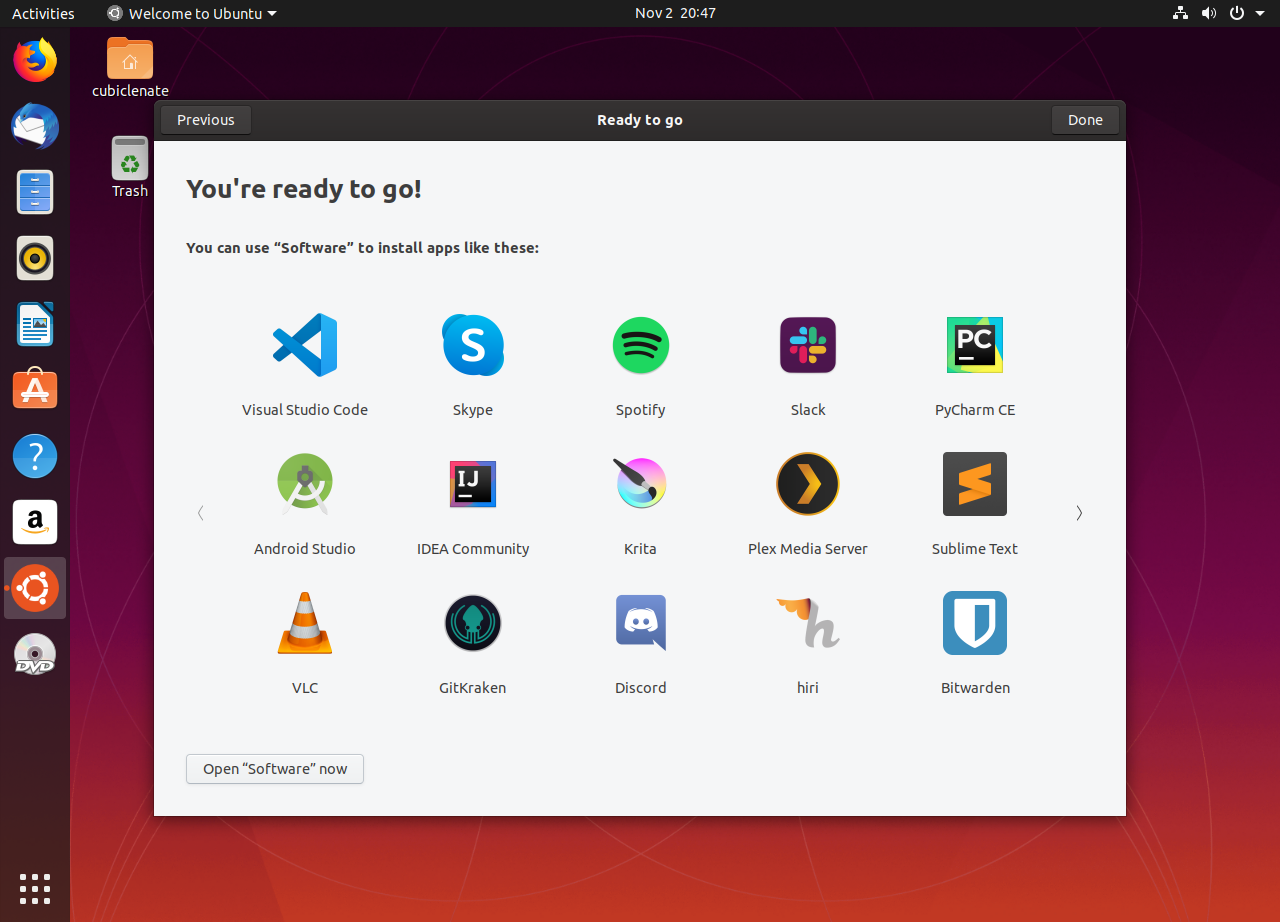
Task: Select the Skype icon
Action: [472, 345]
